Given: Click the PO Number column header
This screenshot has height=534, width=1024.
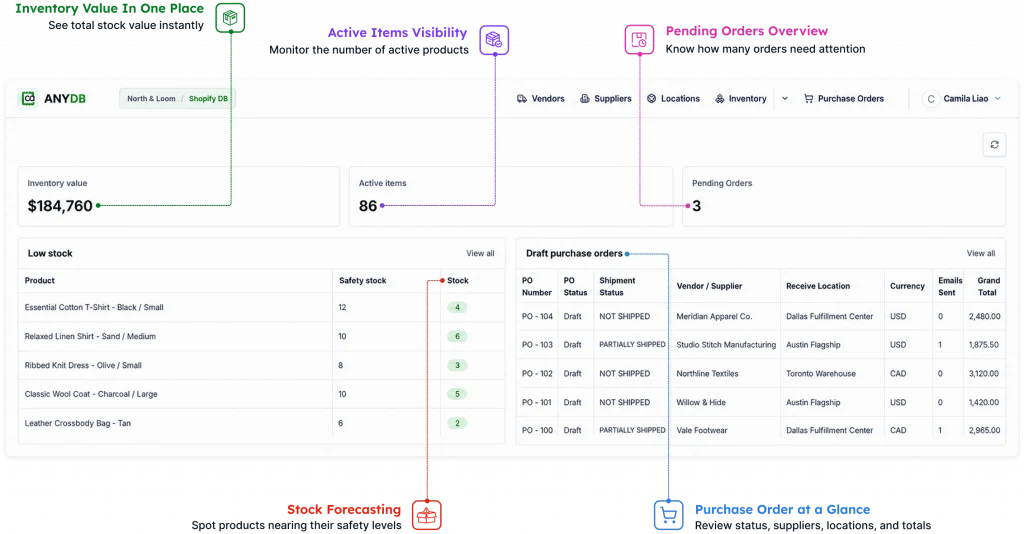Looking at the screenshot, I should coord(537,287).
